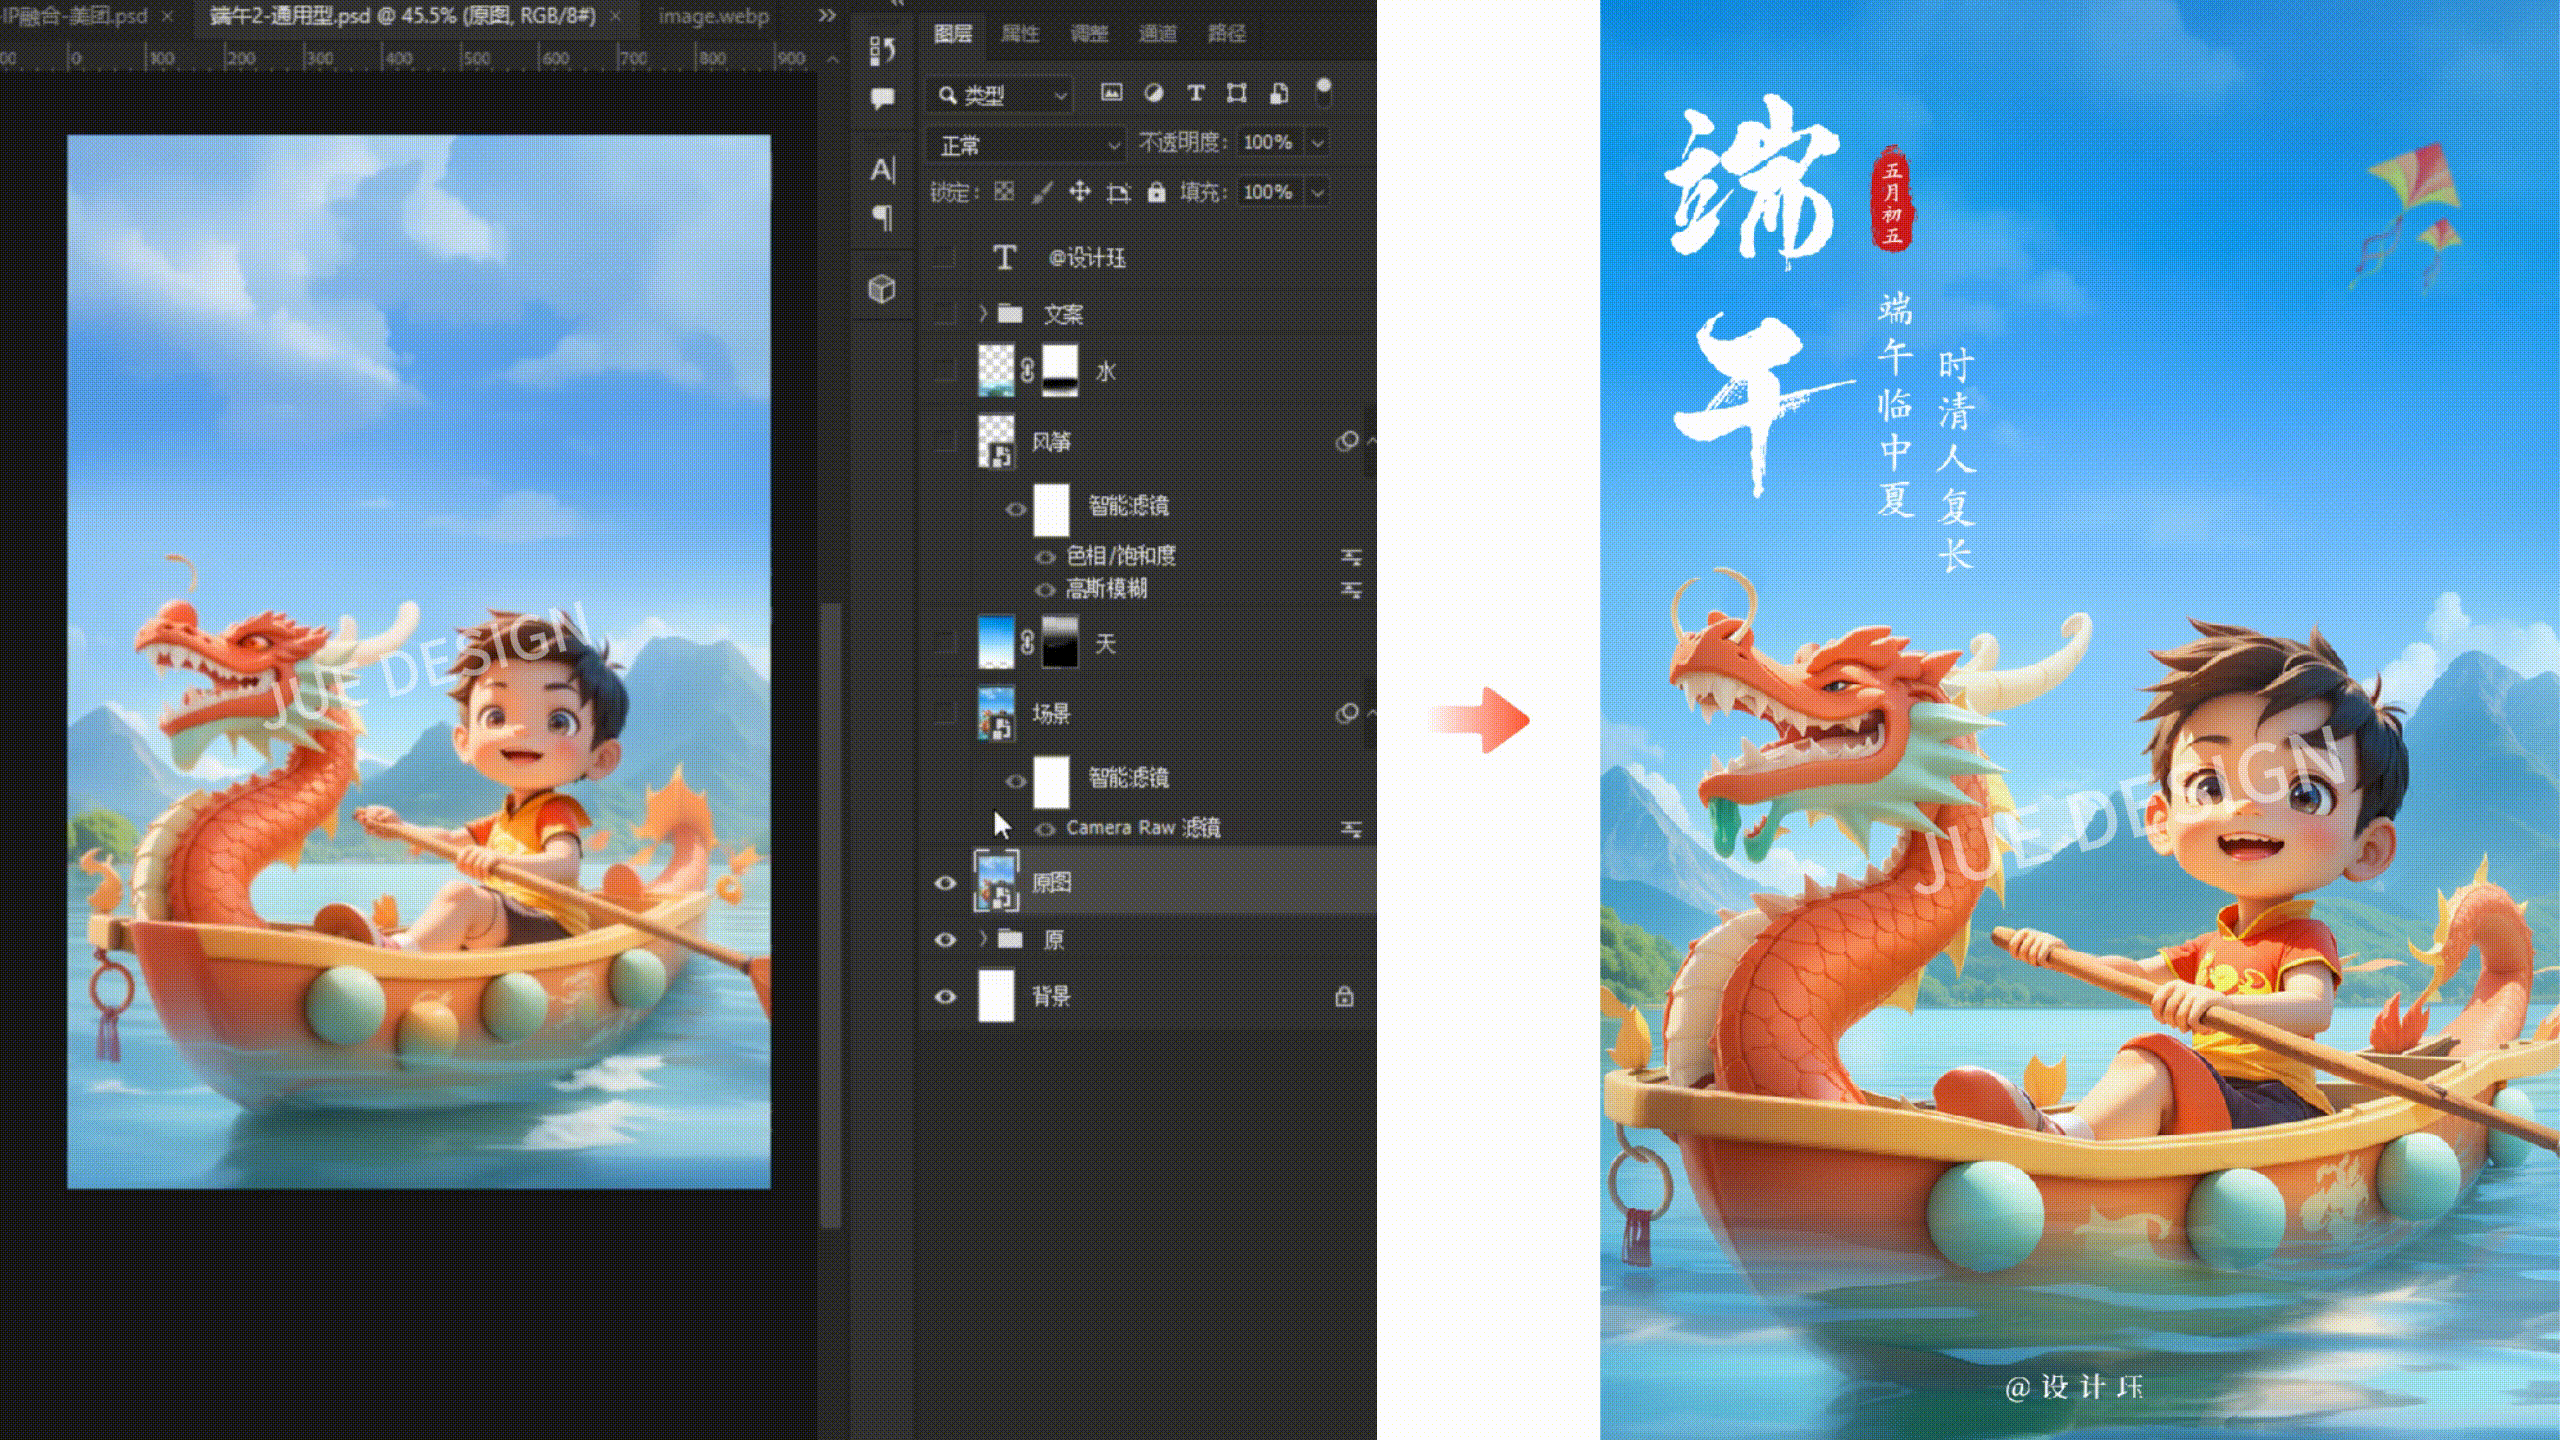Open the 3D panel cube icon

[882, 289]
